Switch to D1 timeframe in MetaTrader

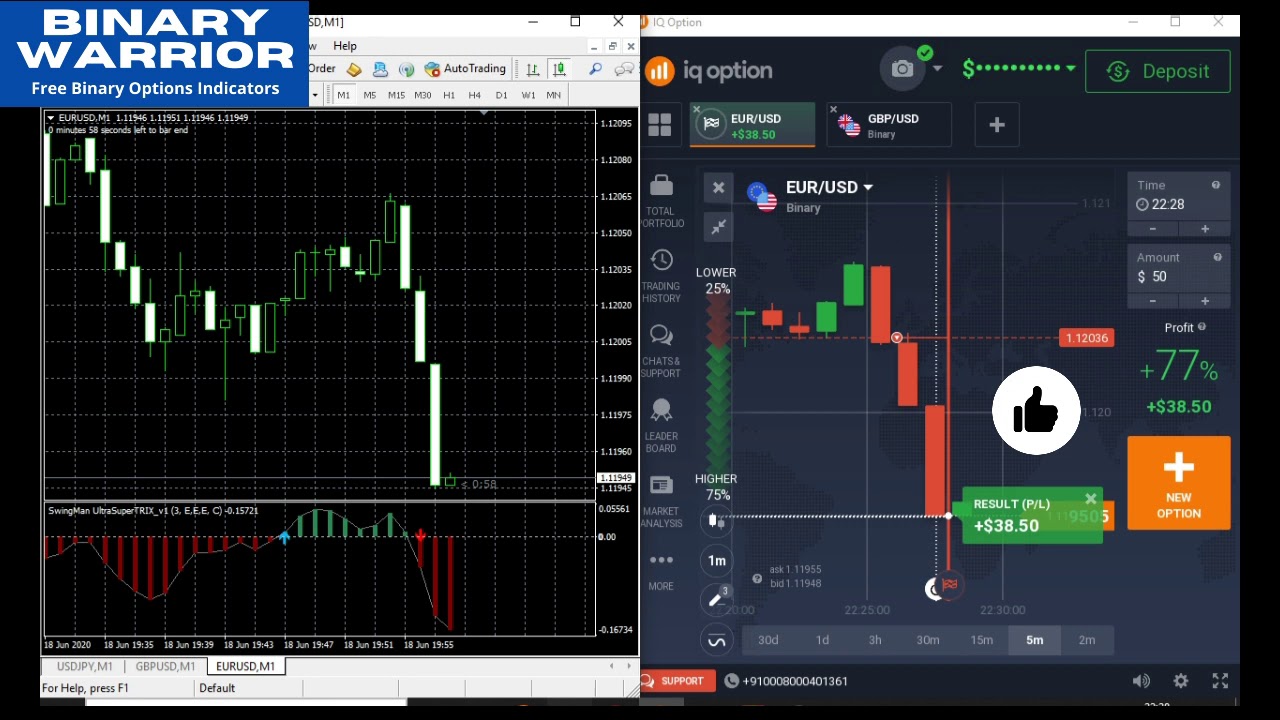point(501,95)
